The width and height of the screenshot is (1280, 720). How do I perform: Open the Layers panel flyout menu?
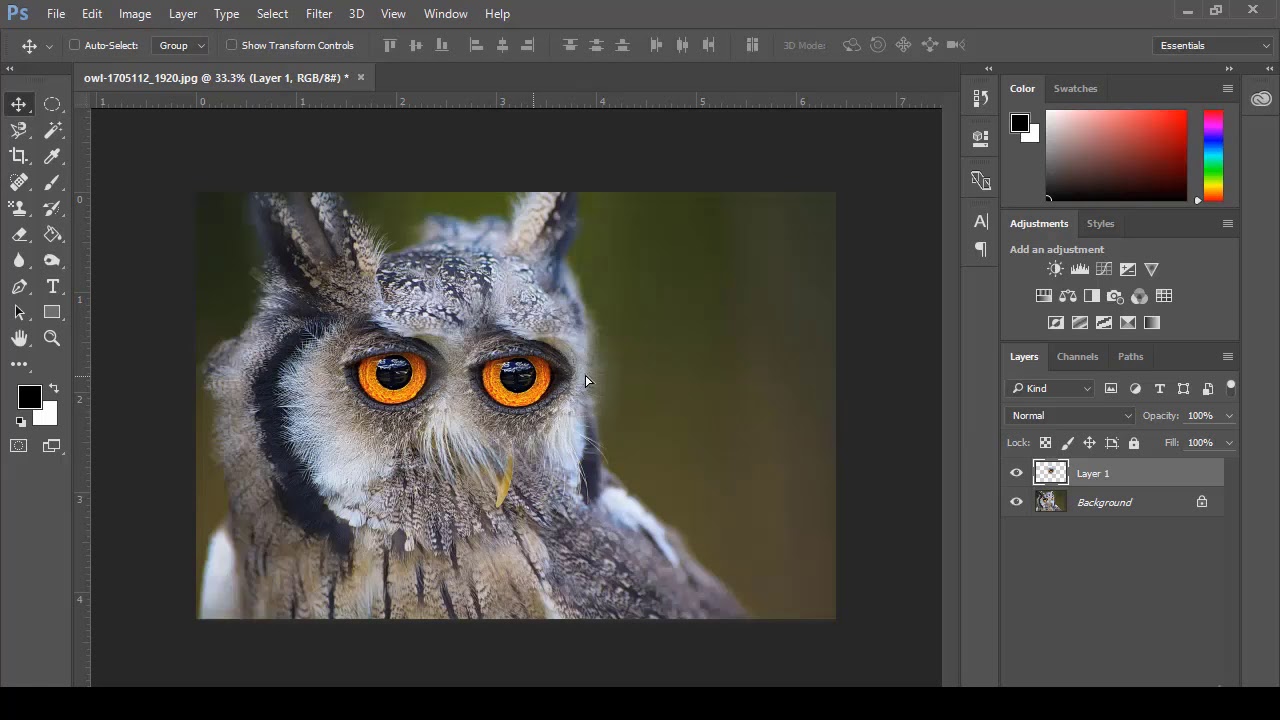[x=1227, y=357]
